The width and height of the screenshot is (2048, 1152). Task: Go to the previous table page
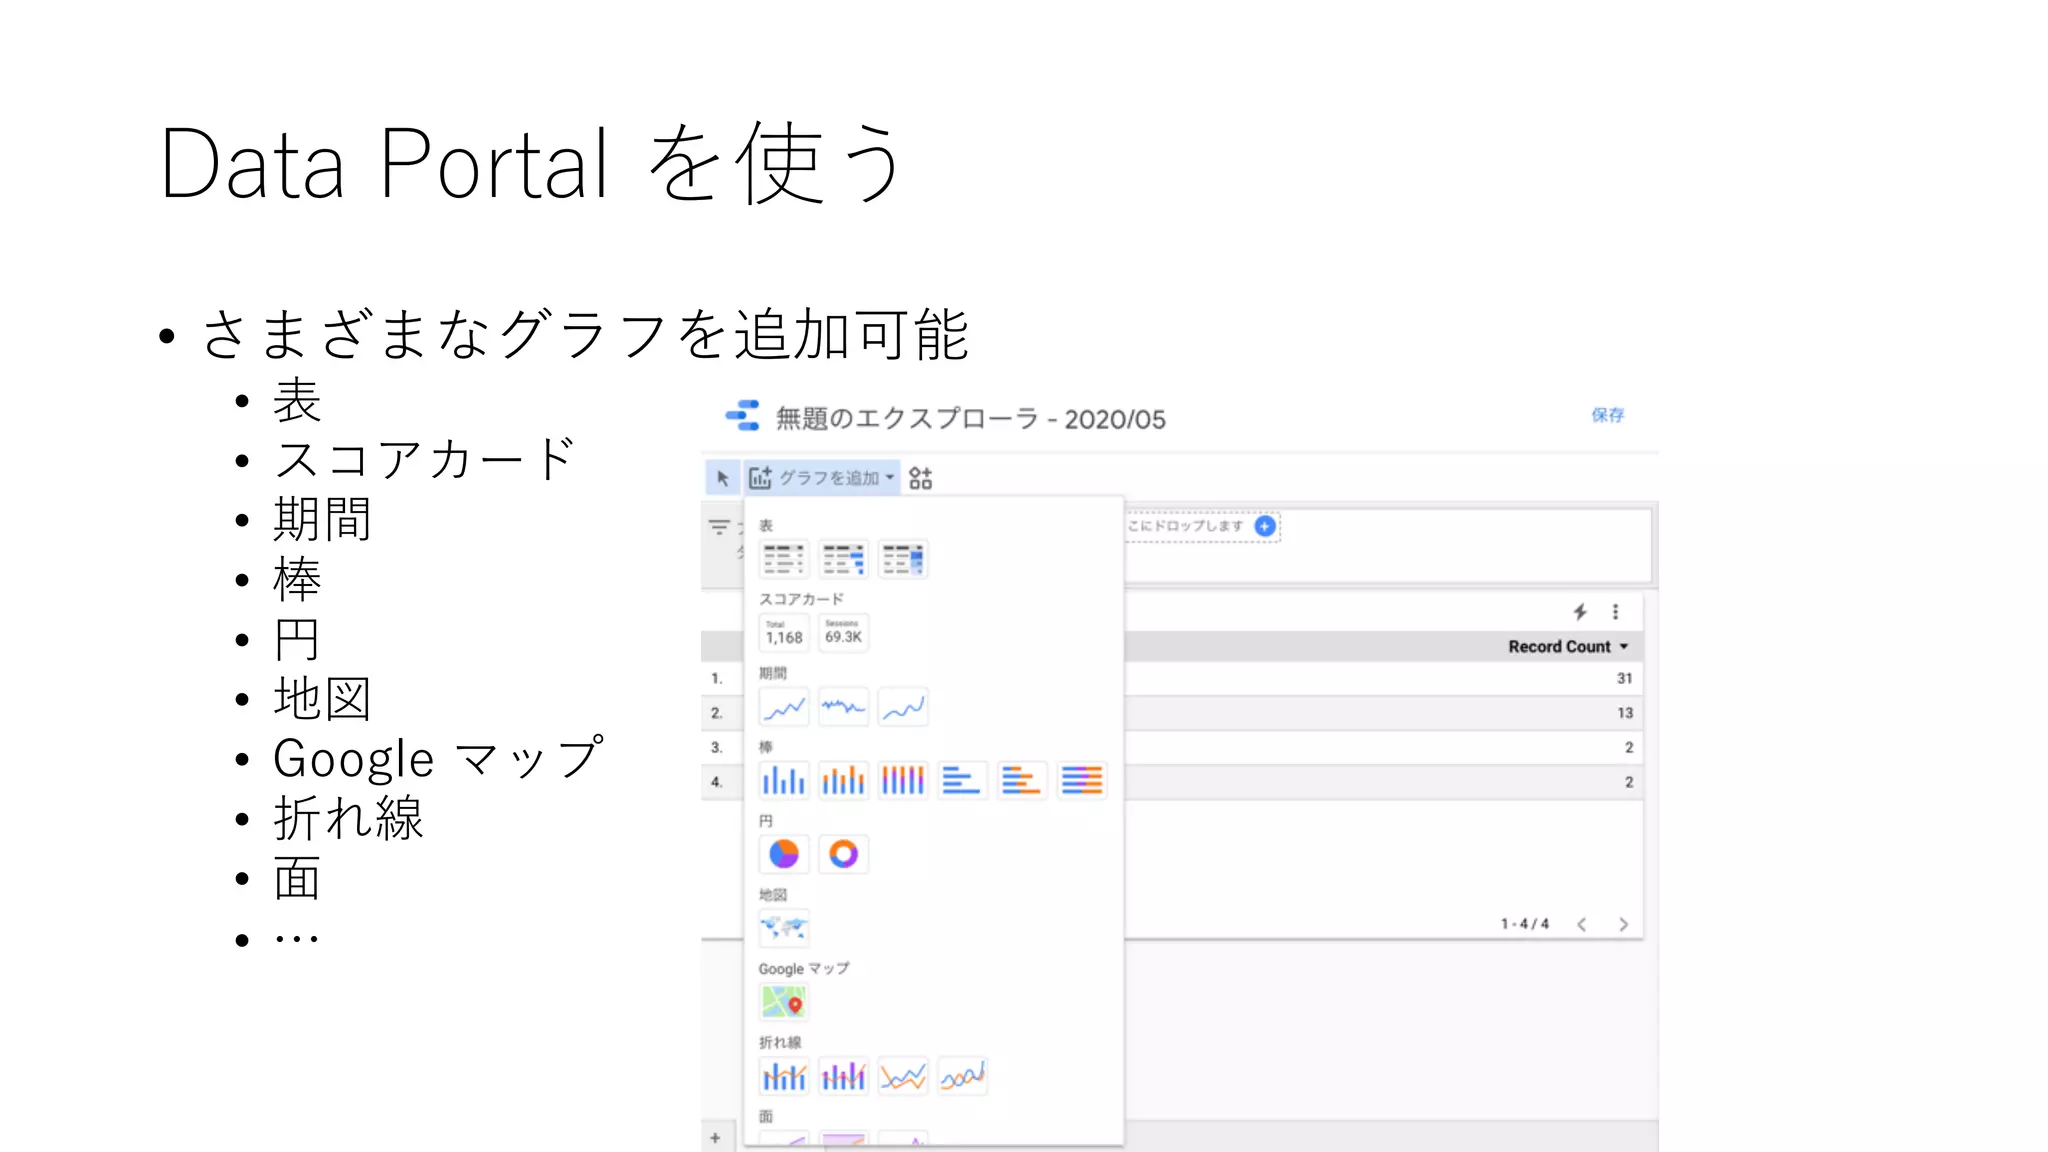(1581, 924)
